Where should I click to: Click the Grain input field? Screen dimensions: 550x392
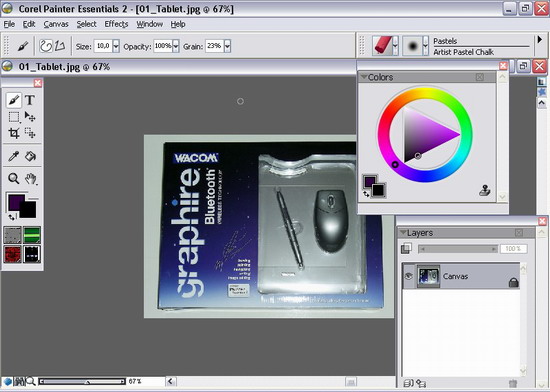[x=214, y=46]
